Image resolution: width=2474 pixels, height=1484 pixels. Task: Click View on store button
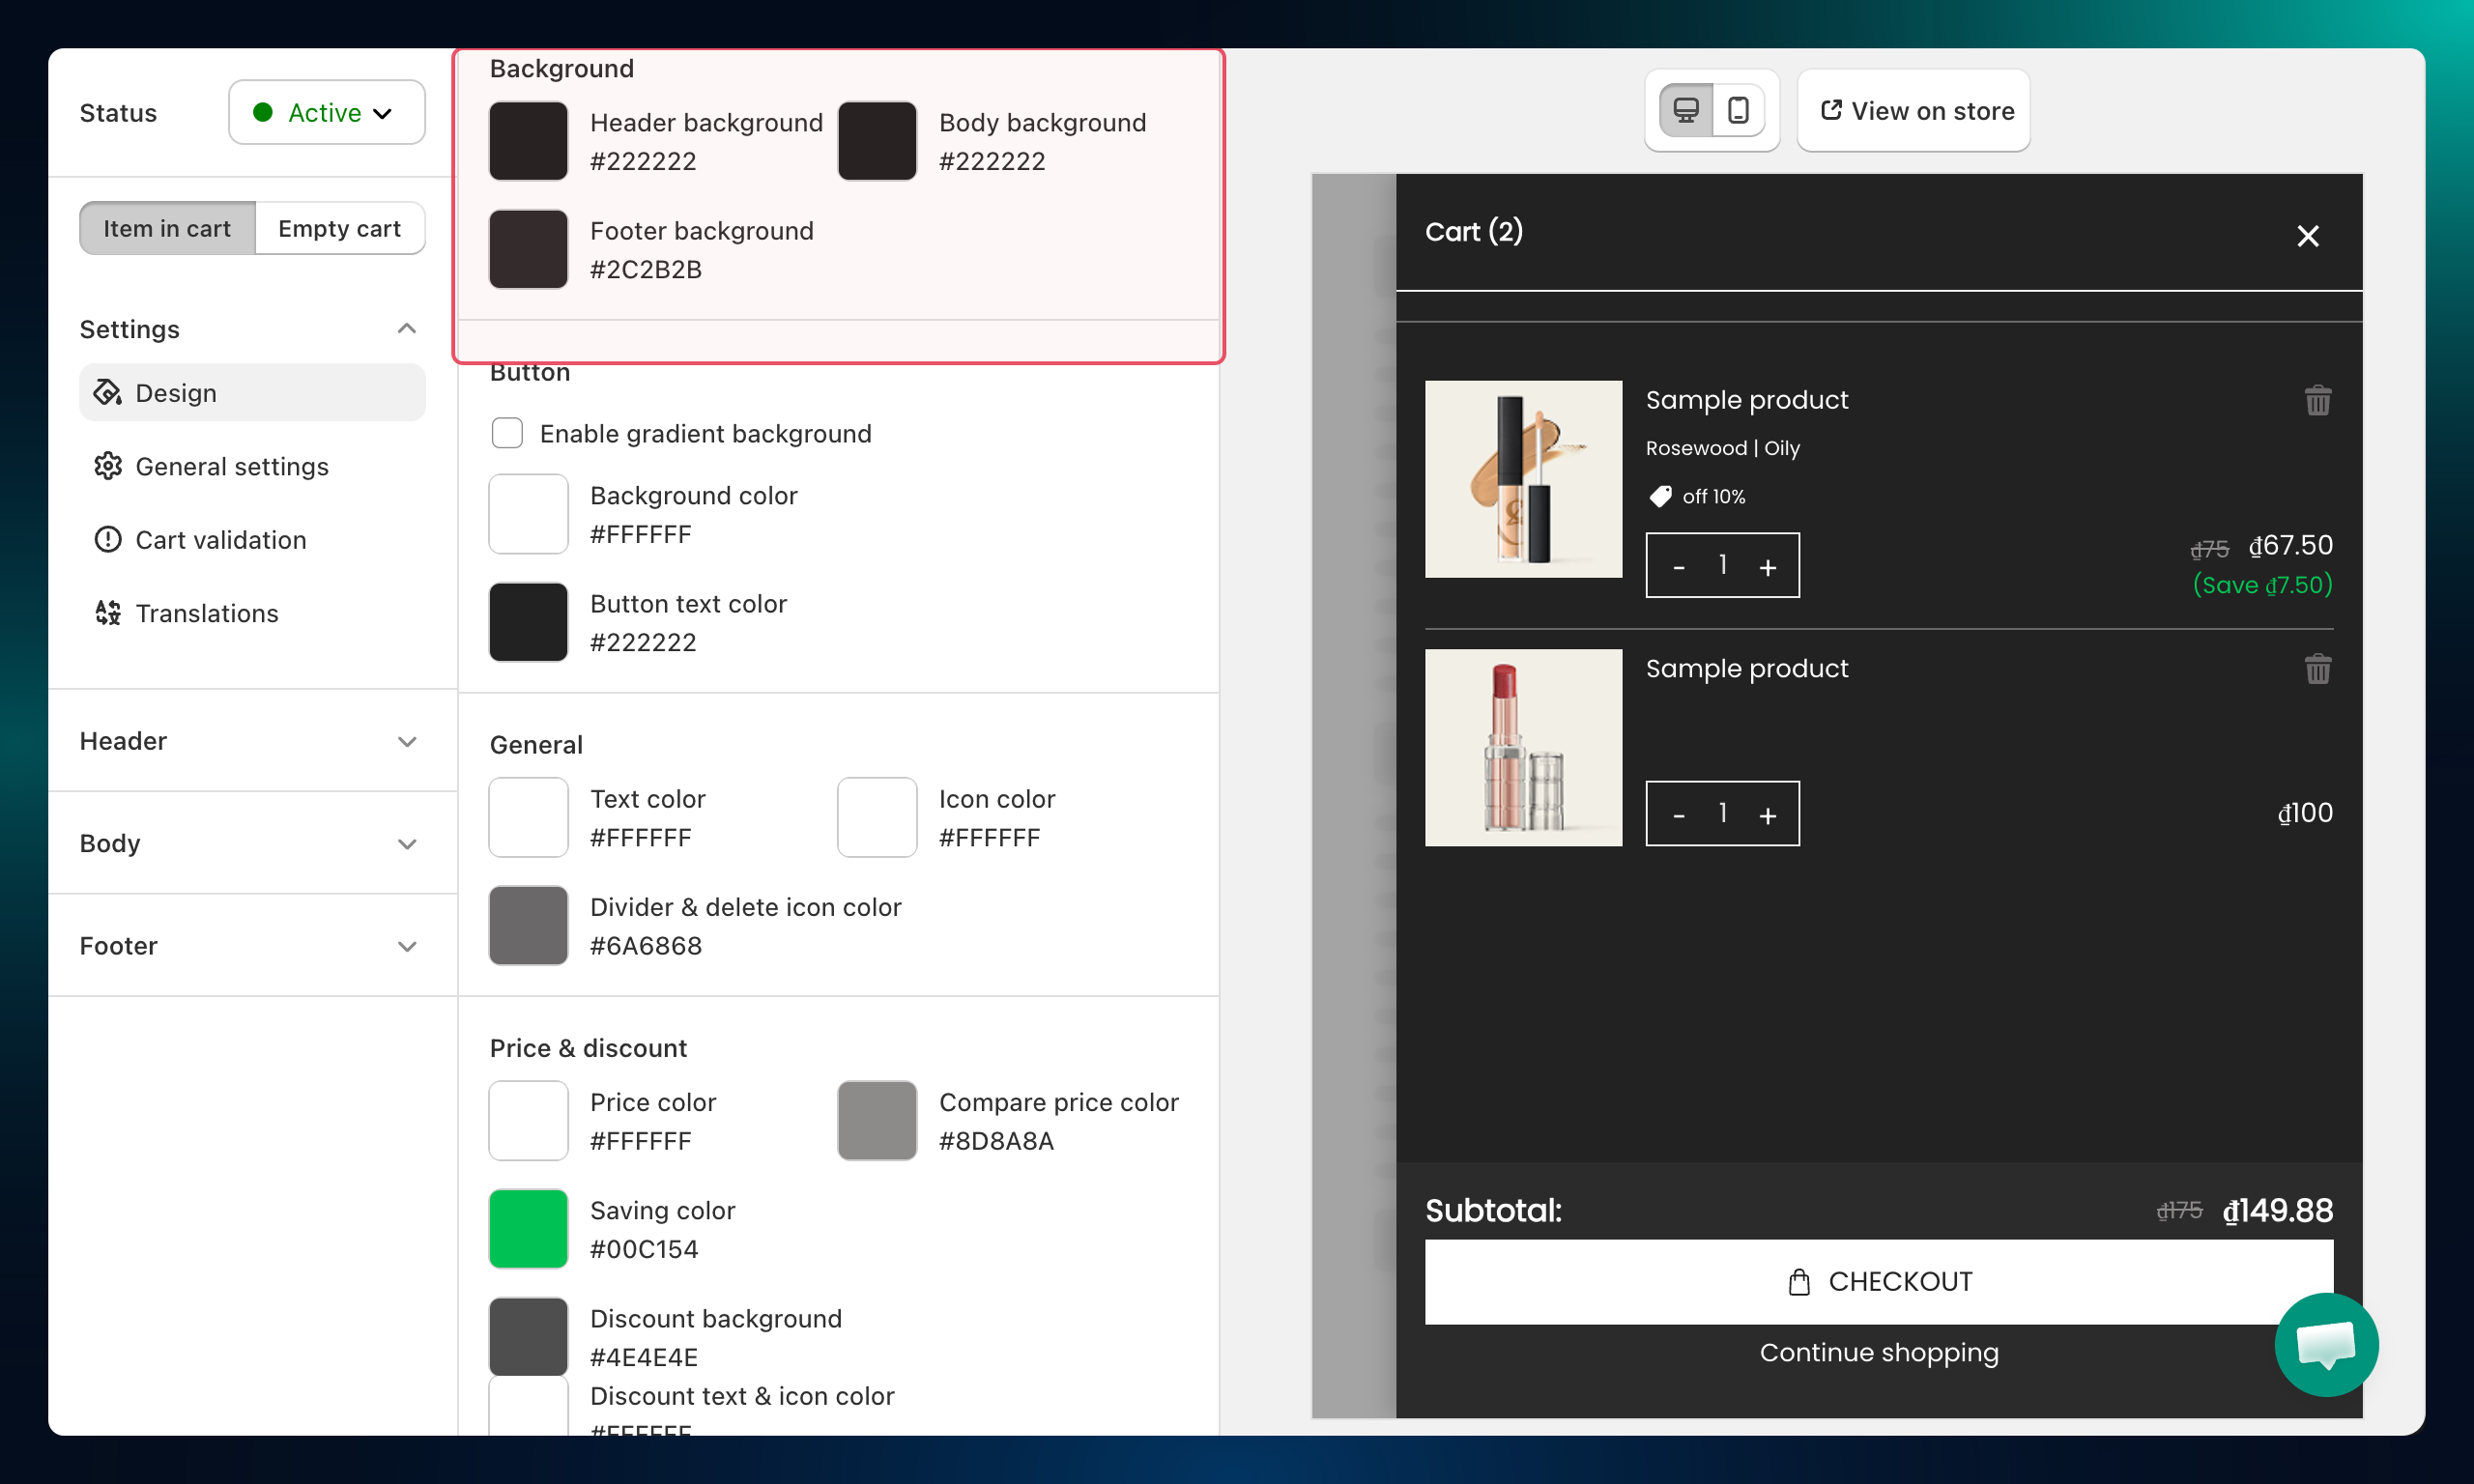coord(1913,110)
